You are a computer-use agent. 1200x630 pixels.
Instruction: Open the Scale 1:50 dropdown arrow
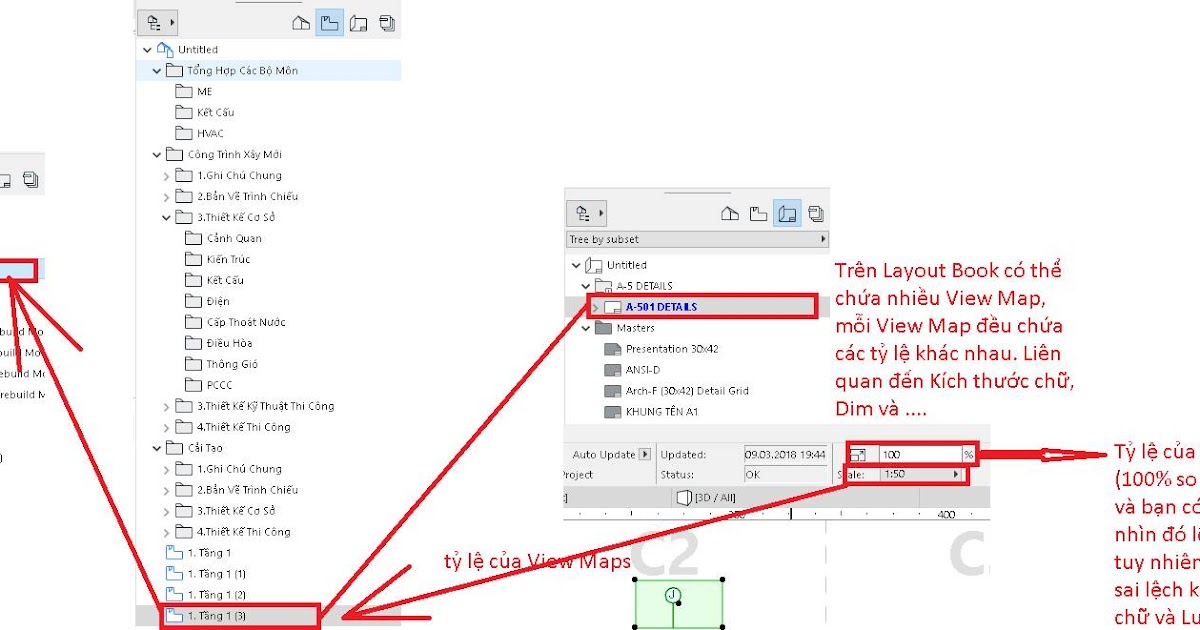(x=958, y=474)
